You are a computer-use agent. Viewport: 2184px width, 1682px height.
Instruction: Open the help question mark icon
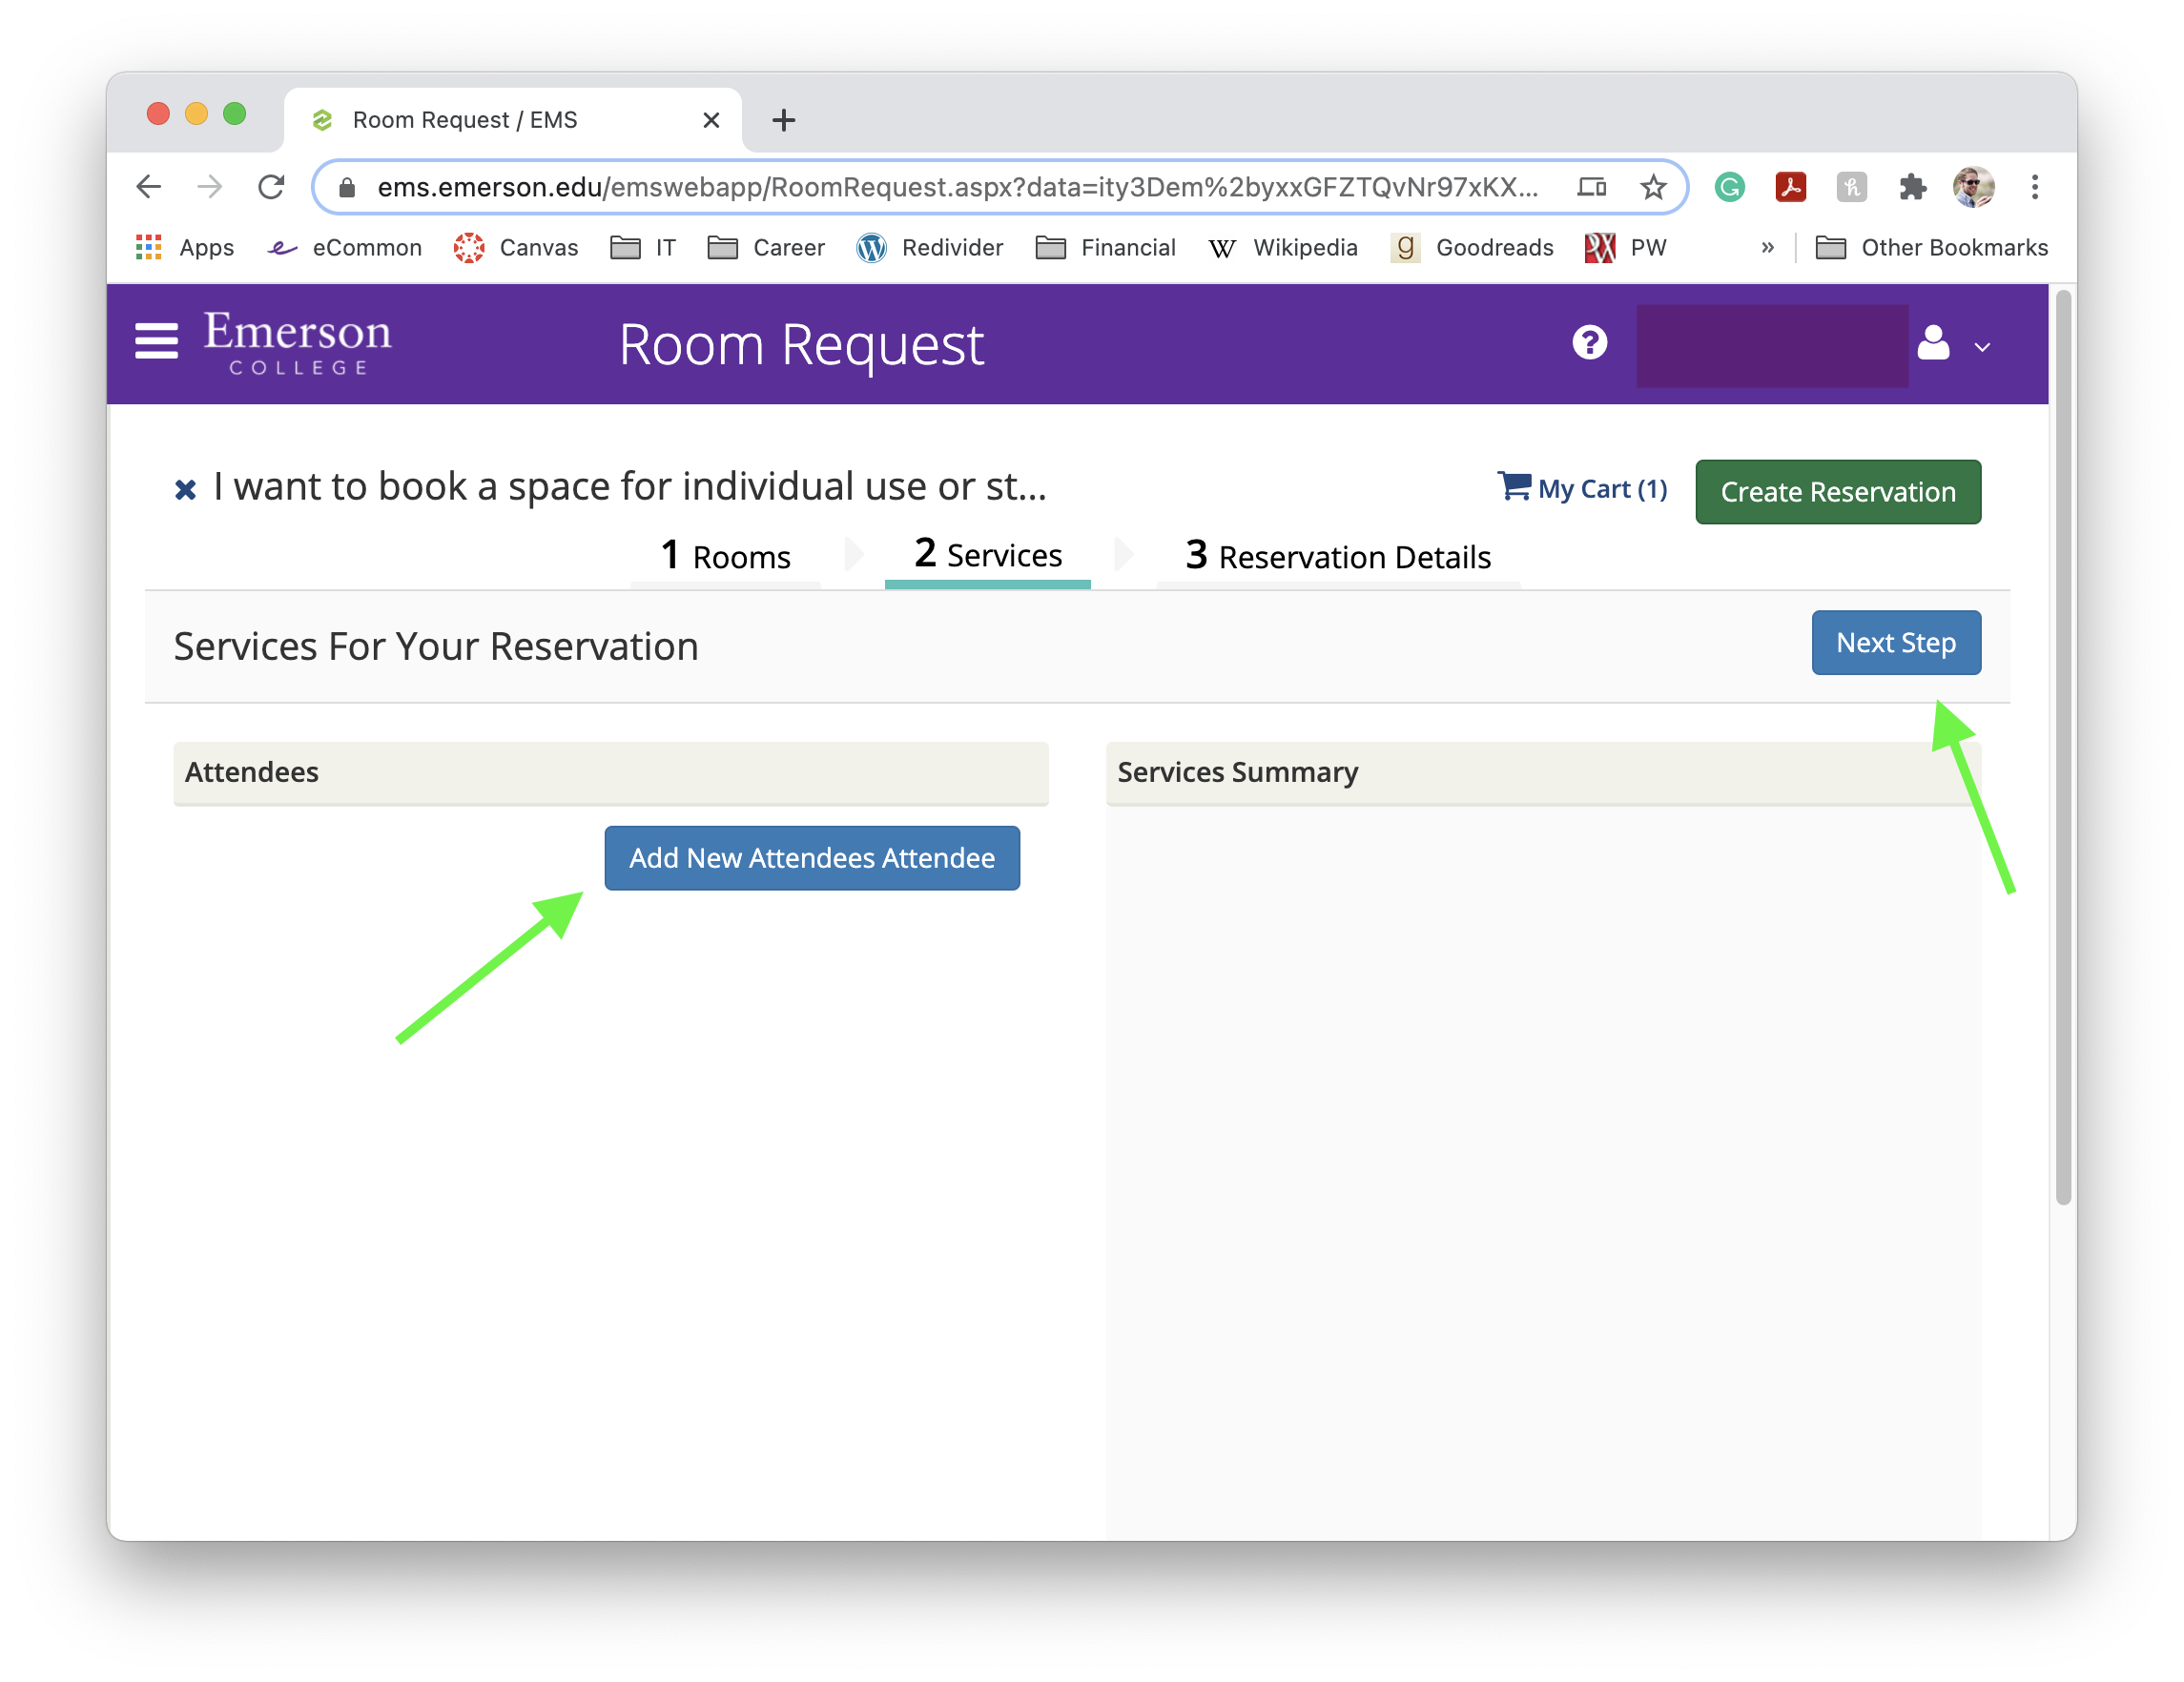[1589, 343]
